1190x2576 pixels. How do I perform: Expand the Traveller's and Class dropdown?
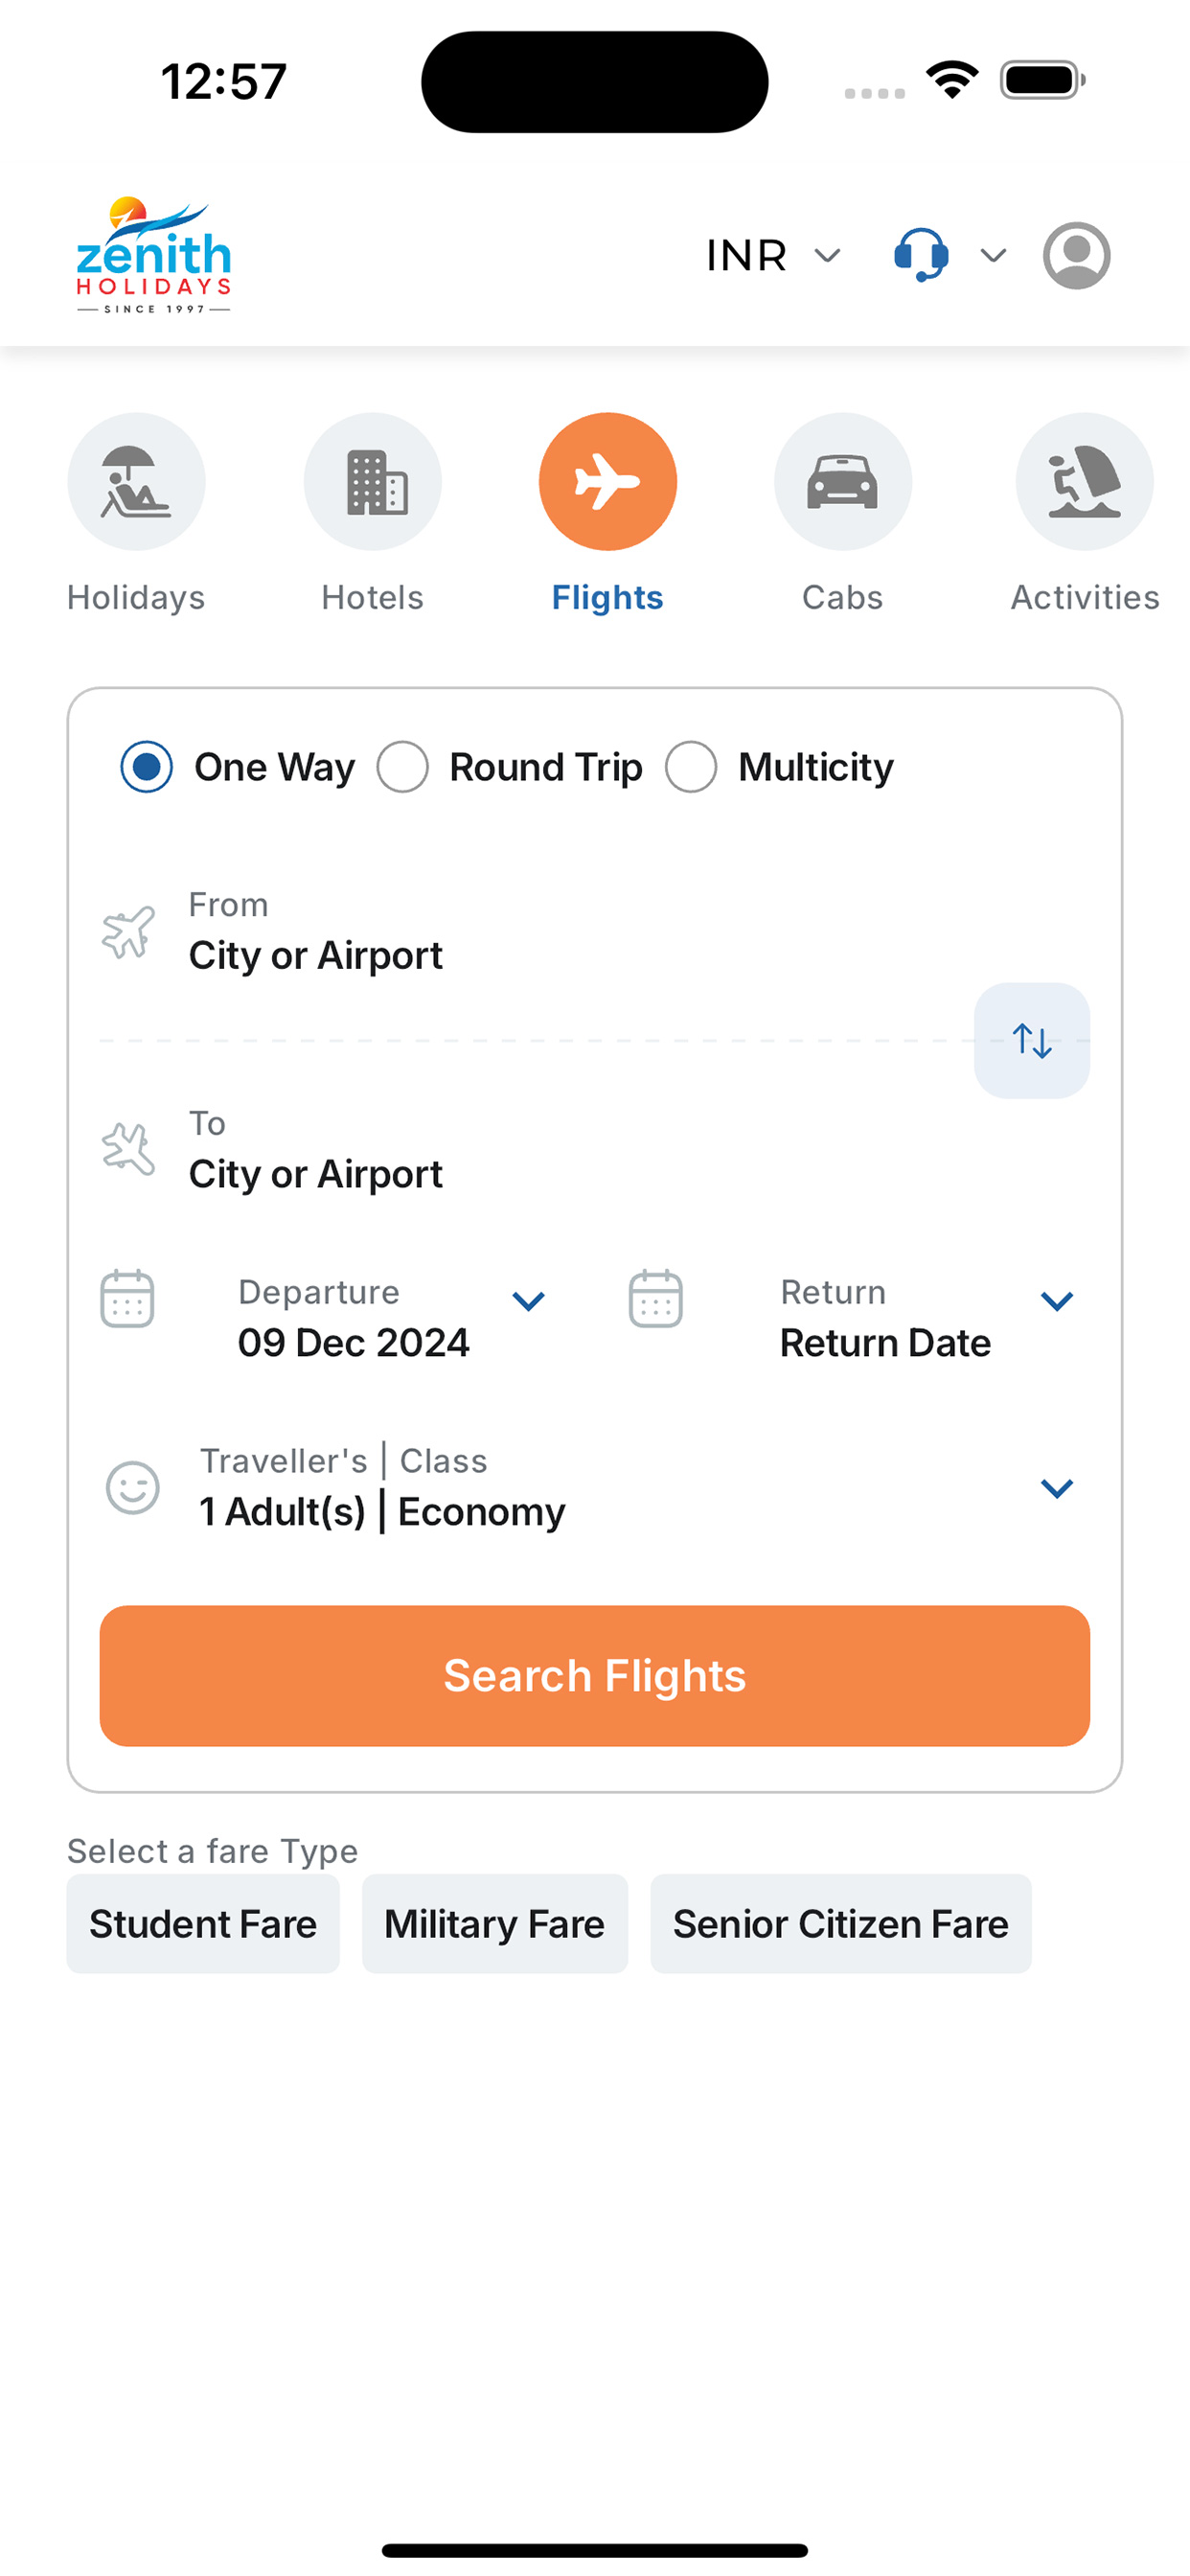(x=1057, y=1489)
